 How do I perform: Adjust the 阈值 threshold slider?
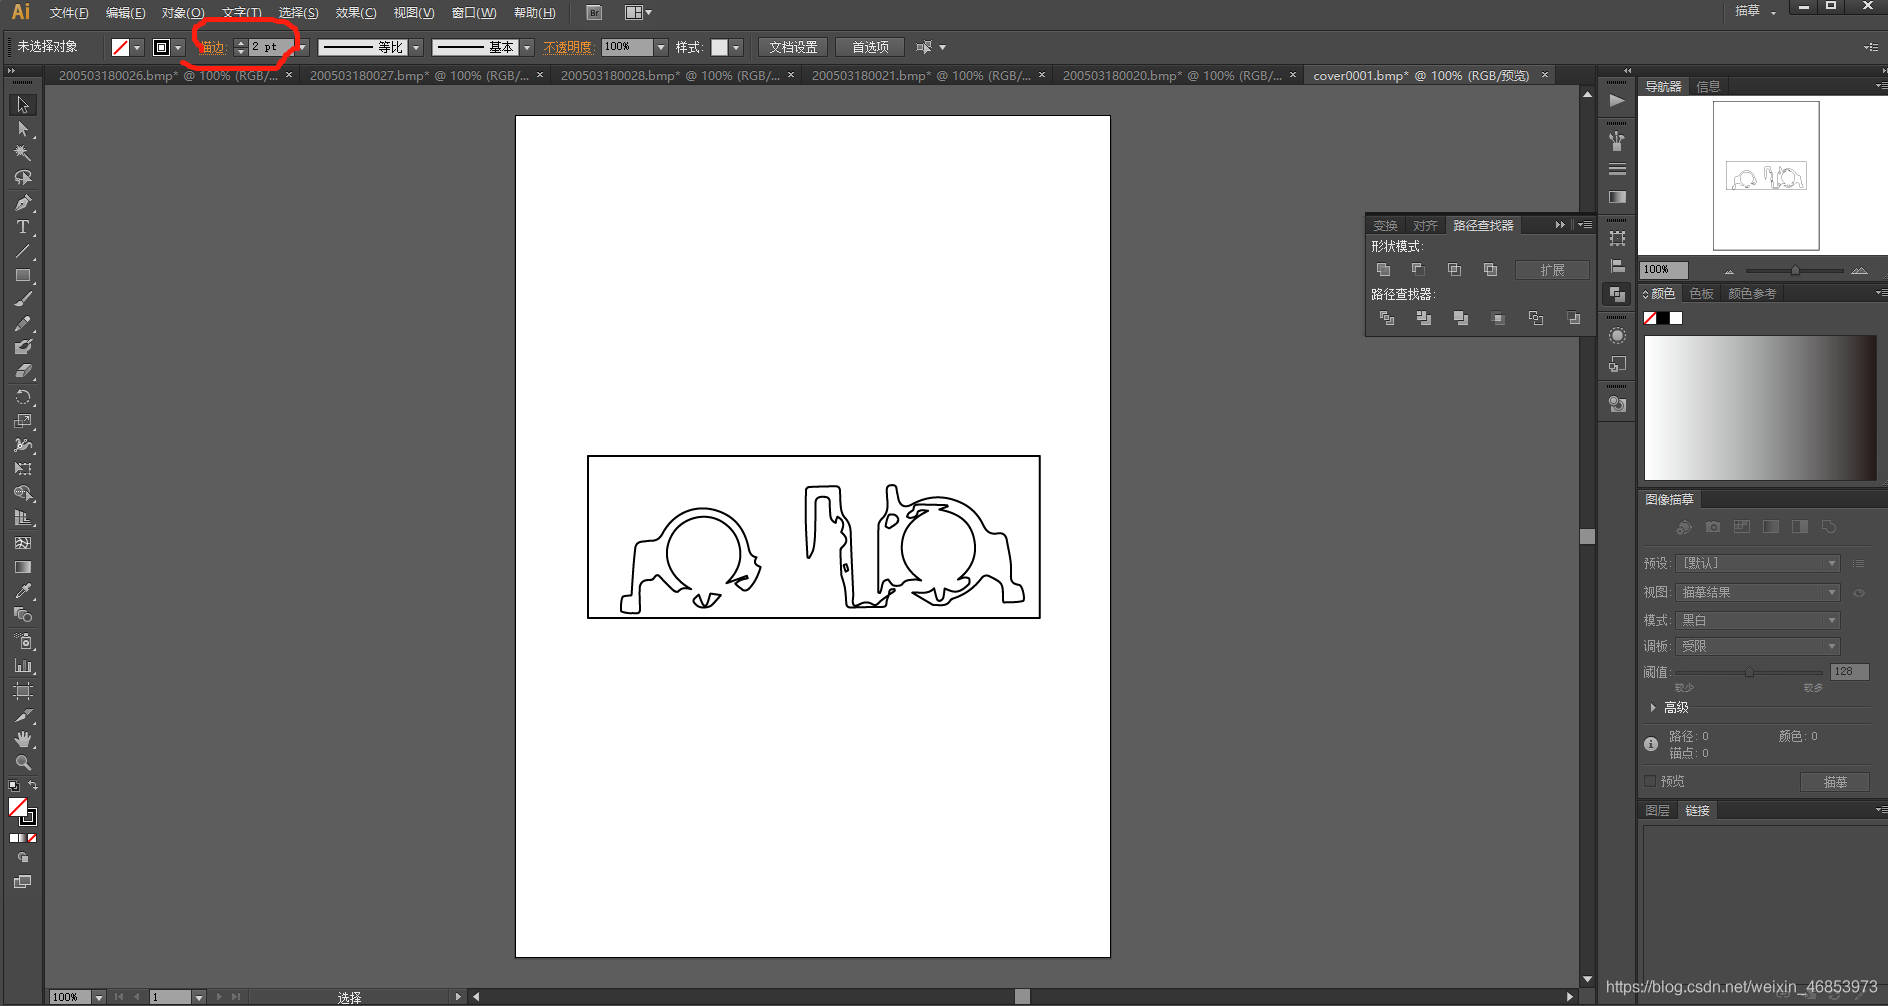coord(1749,673)
